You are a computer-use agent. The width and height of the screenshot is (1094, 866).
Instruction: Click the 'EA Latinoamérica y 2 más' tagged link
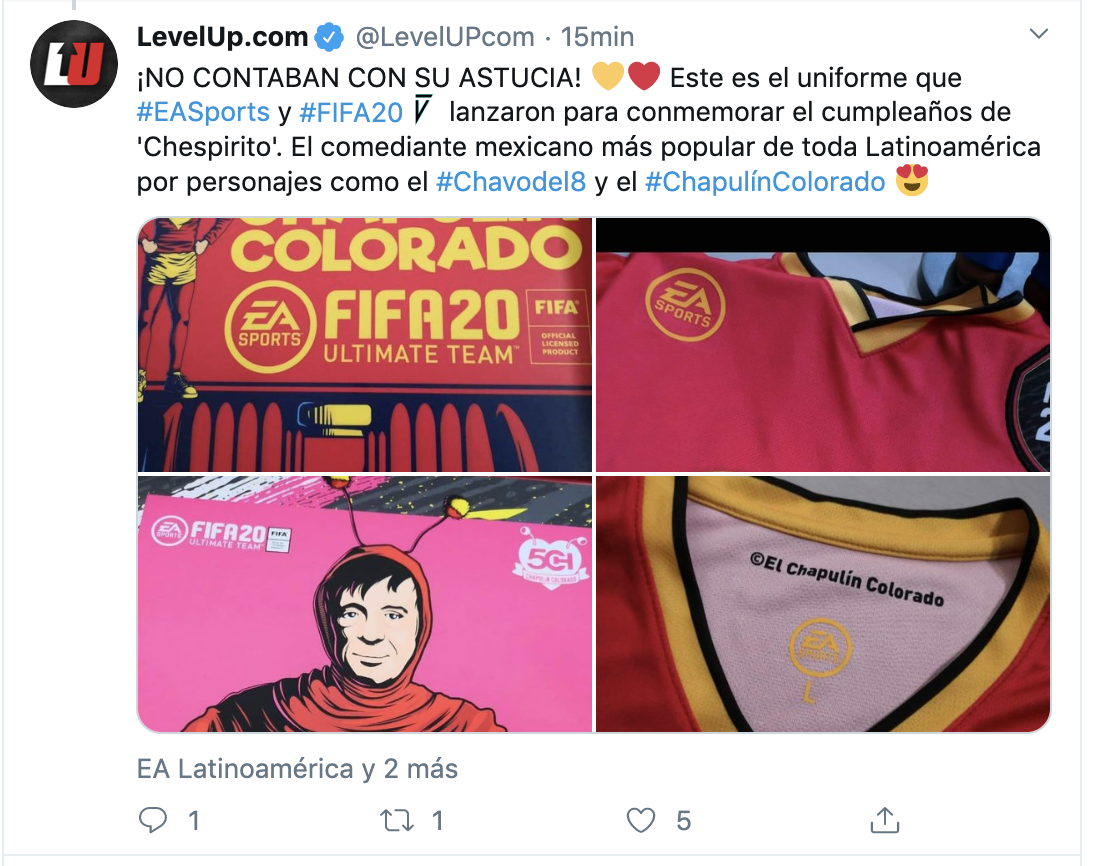pyautogui.click(x=297, y=769)
